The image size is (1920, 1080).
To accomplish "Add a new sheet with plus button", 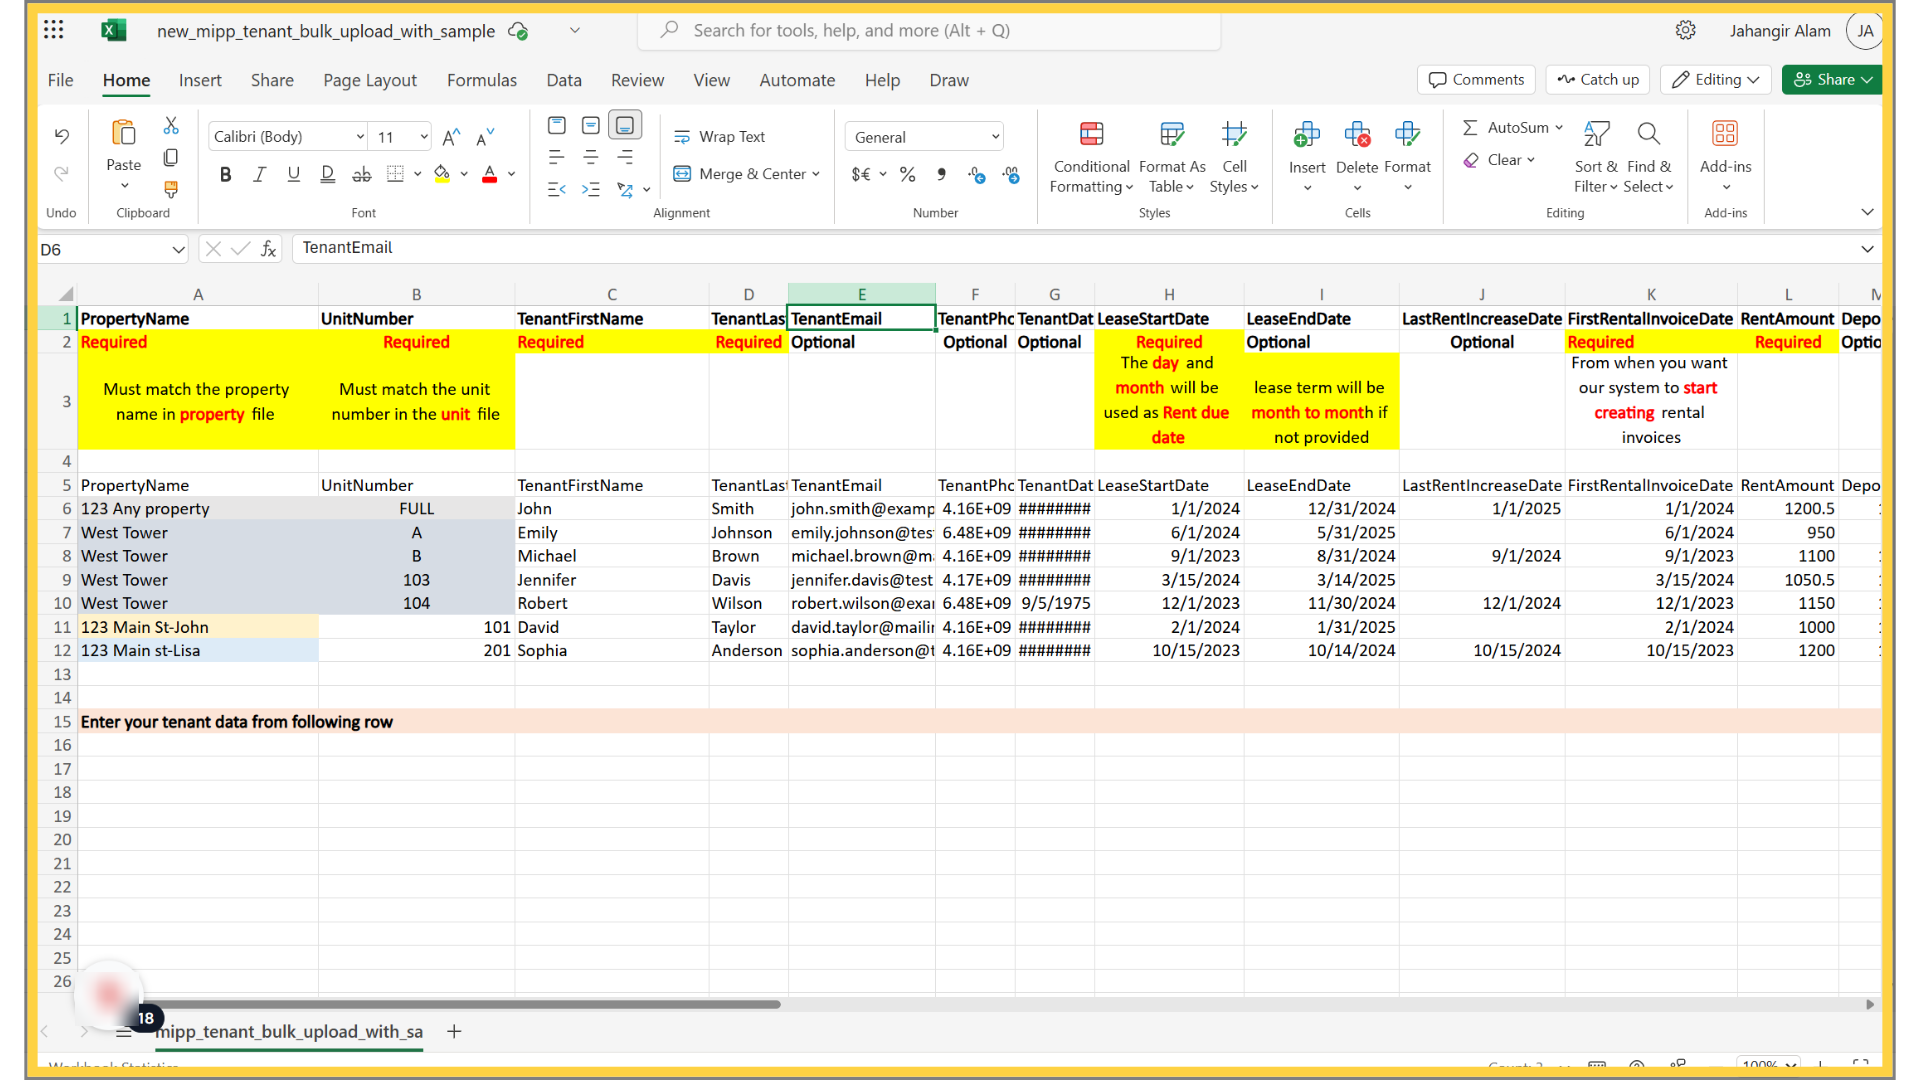I will pos(454,1031).
